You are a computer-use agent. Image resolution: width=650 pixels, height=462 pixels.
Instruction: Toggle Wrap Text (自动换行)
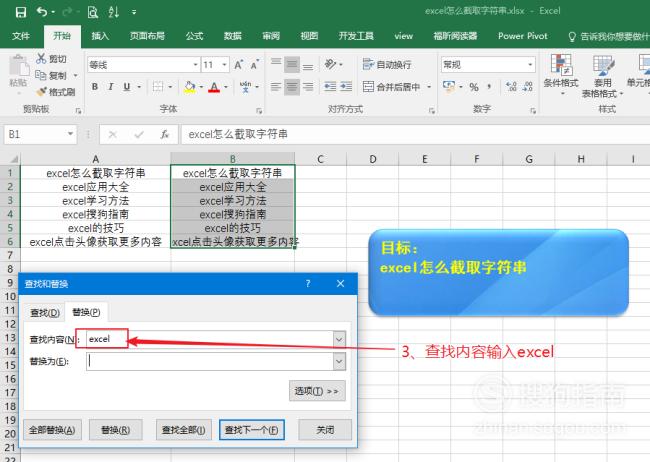click(x=386, y=64)
